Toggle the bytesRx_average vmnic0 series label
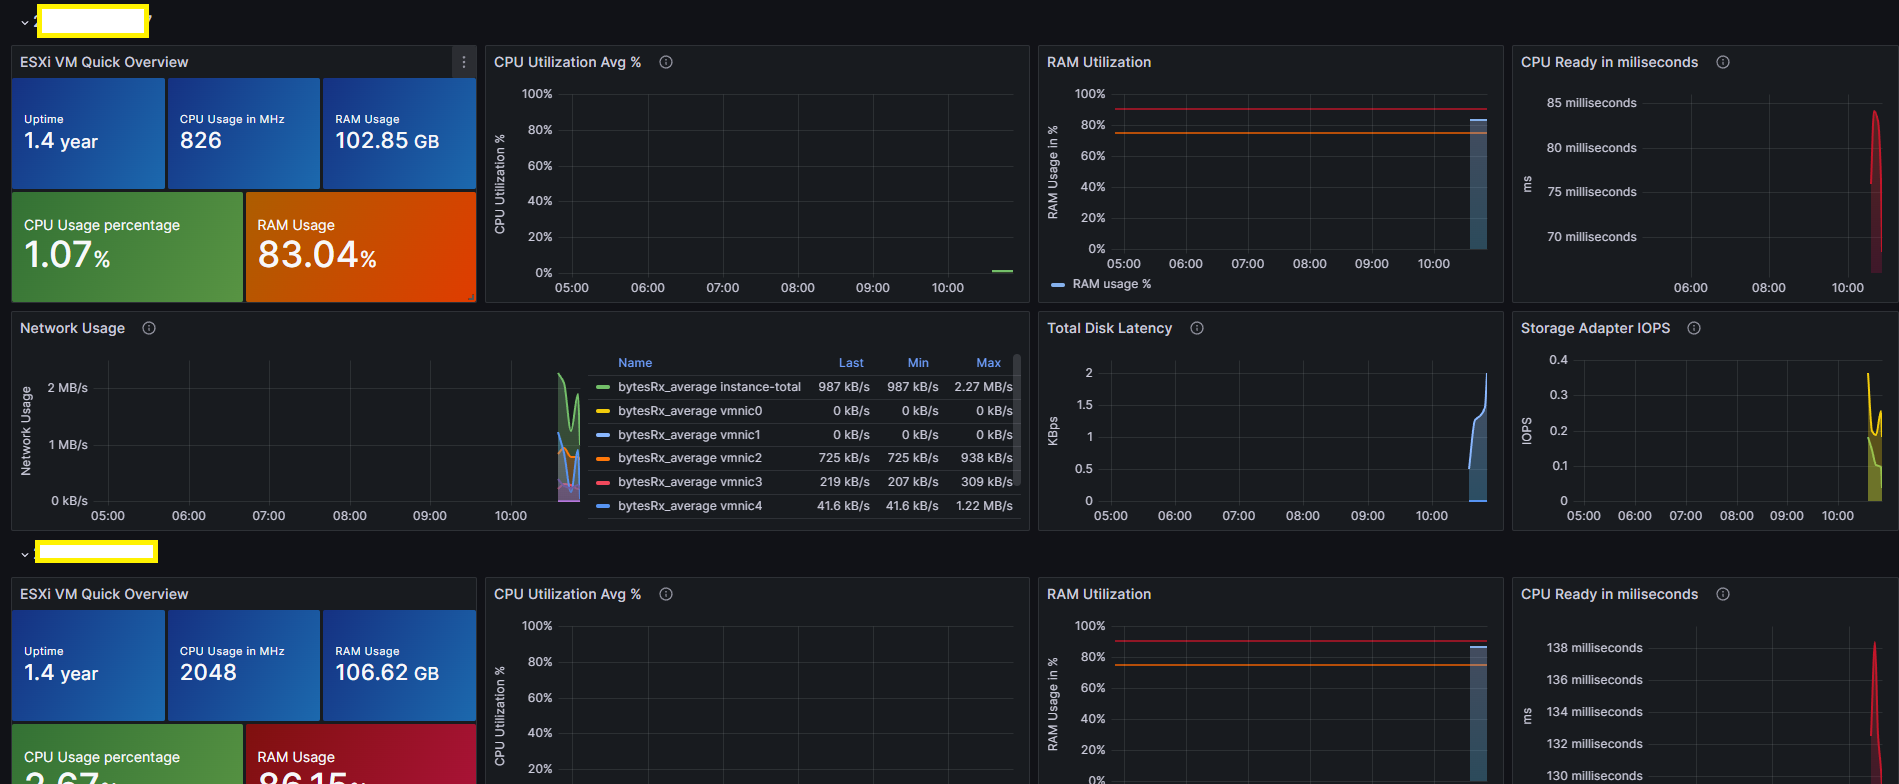This screenshot has width=1899, height=784. pos(690,411)
